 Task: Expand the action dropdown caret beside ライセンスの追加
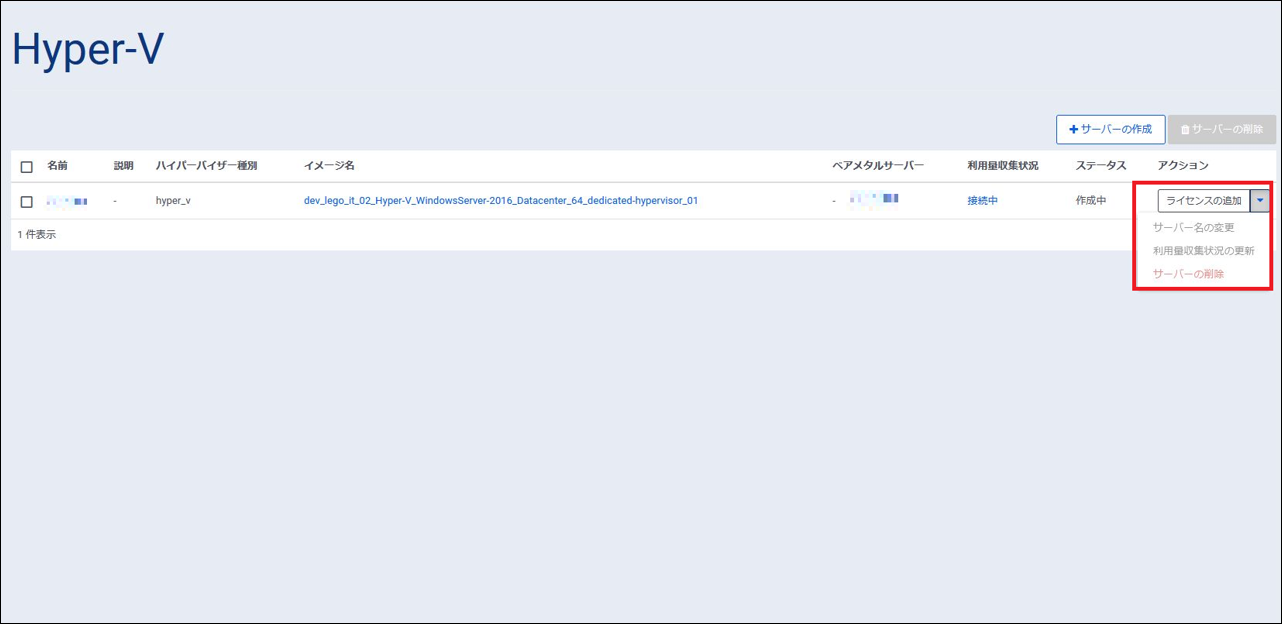point(1260,201)
